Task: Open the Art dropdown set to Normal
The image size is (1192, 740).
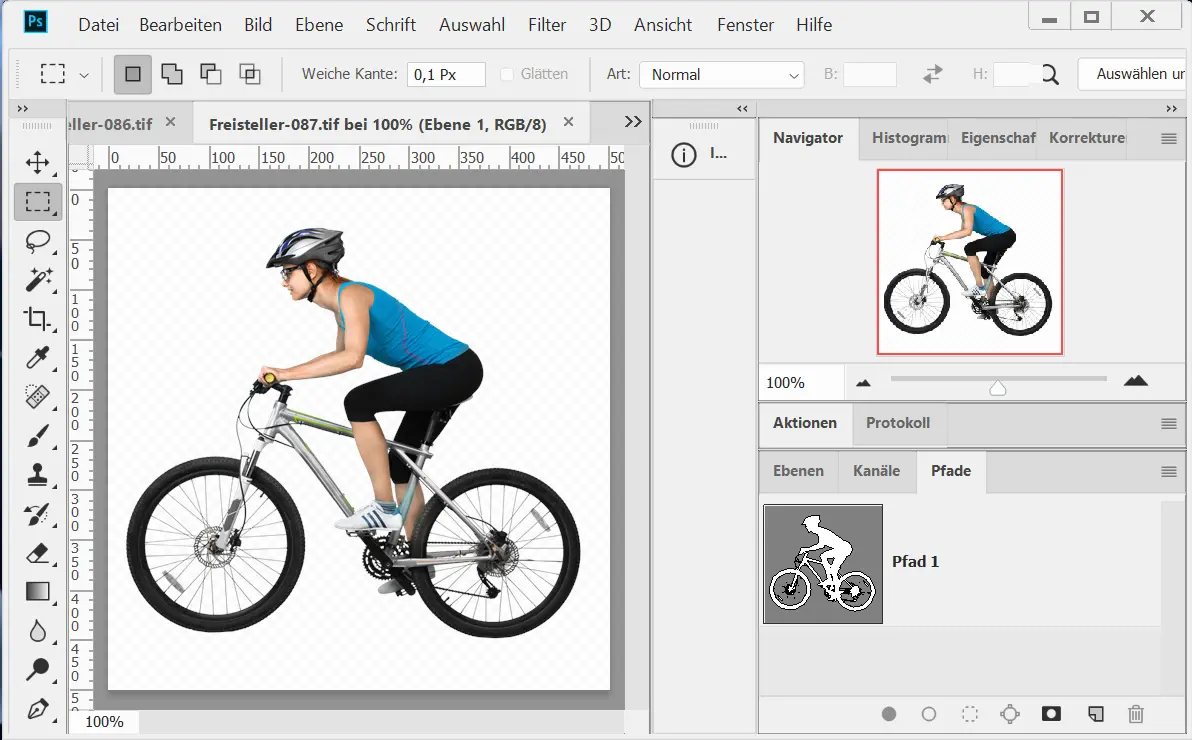Action: (721, 74)
